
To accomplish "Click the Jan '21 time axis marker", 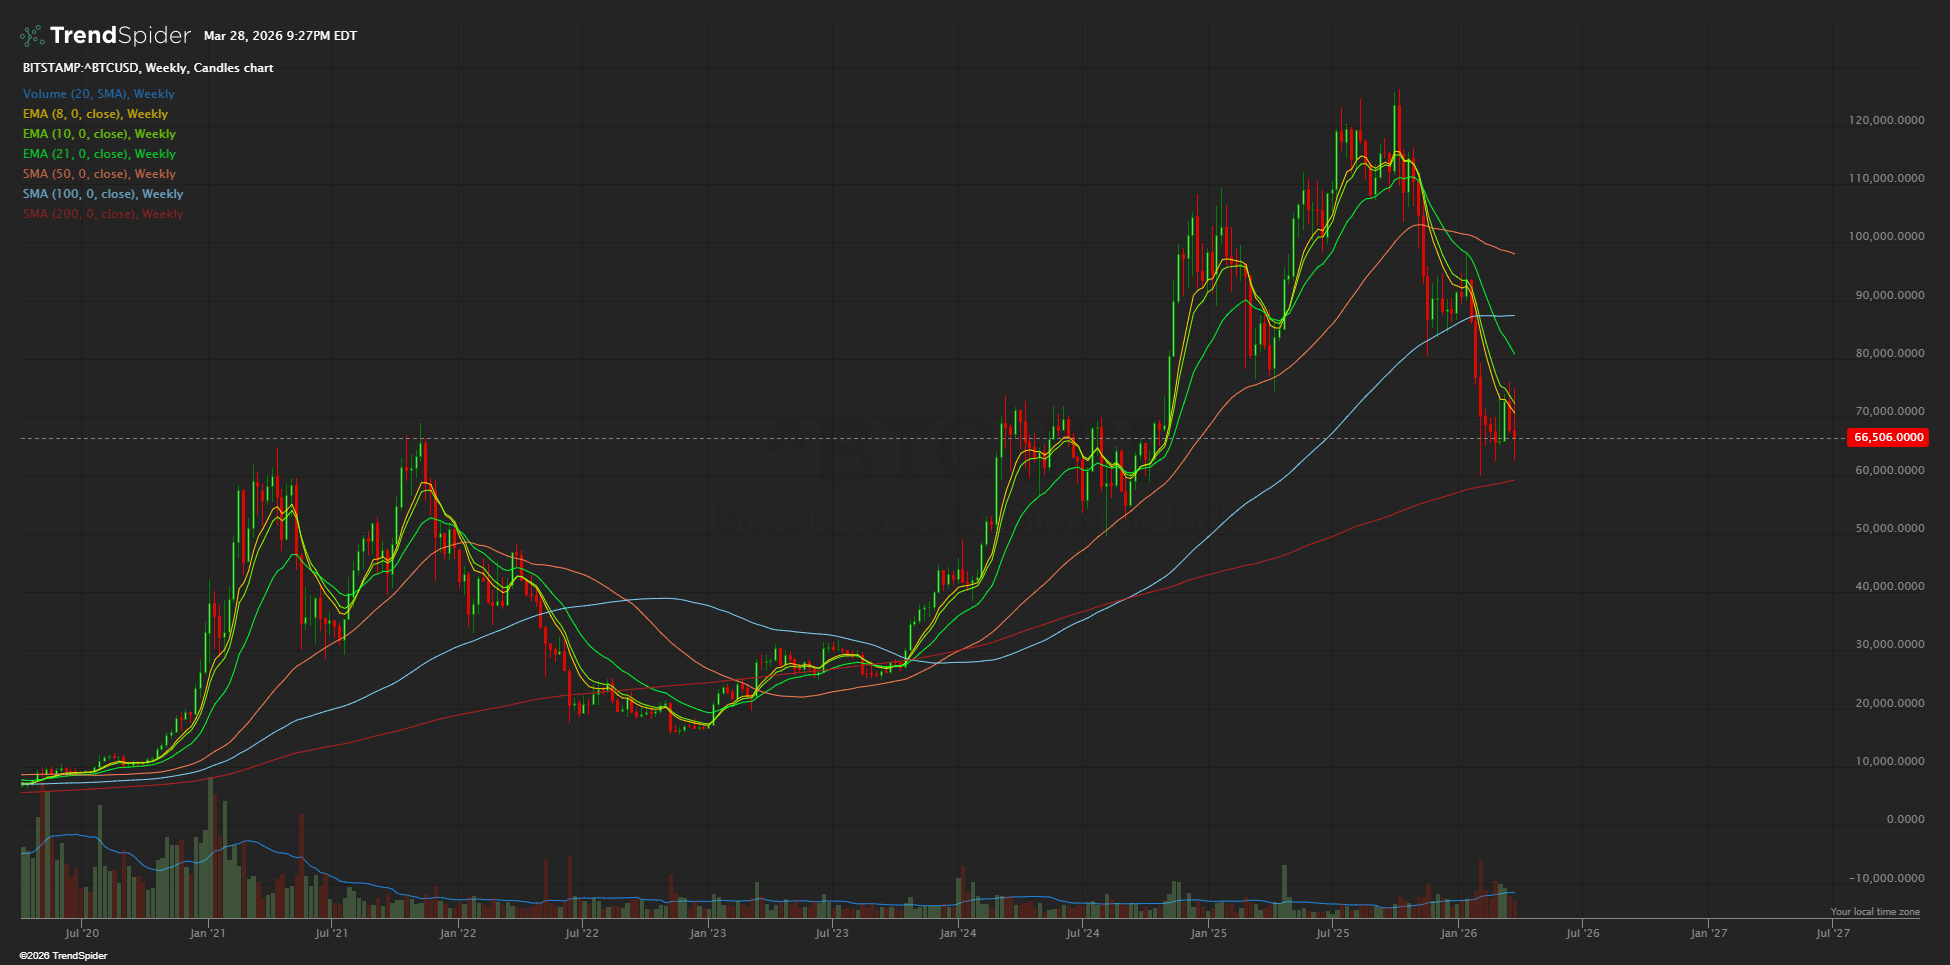I will (207, 933).
